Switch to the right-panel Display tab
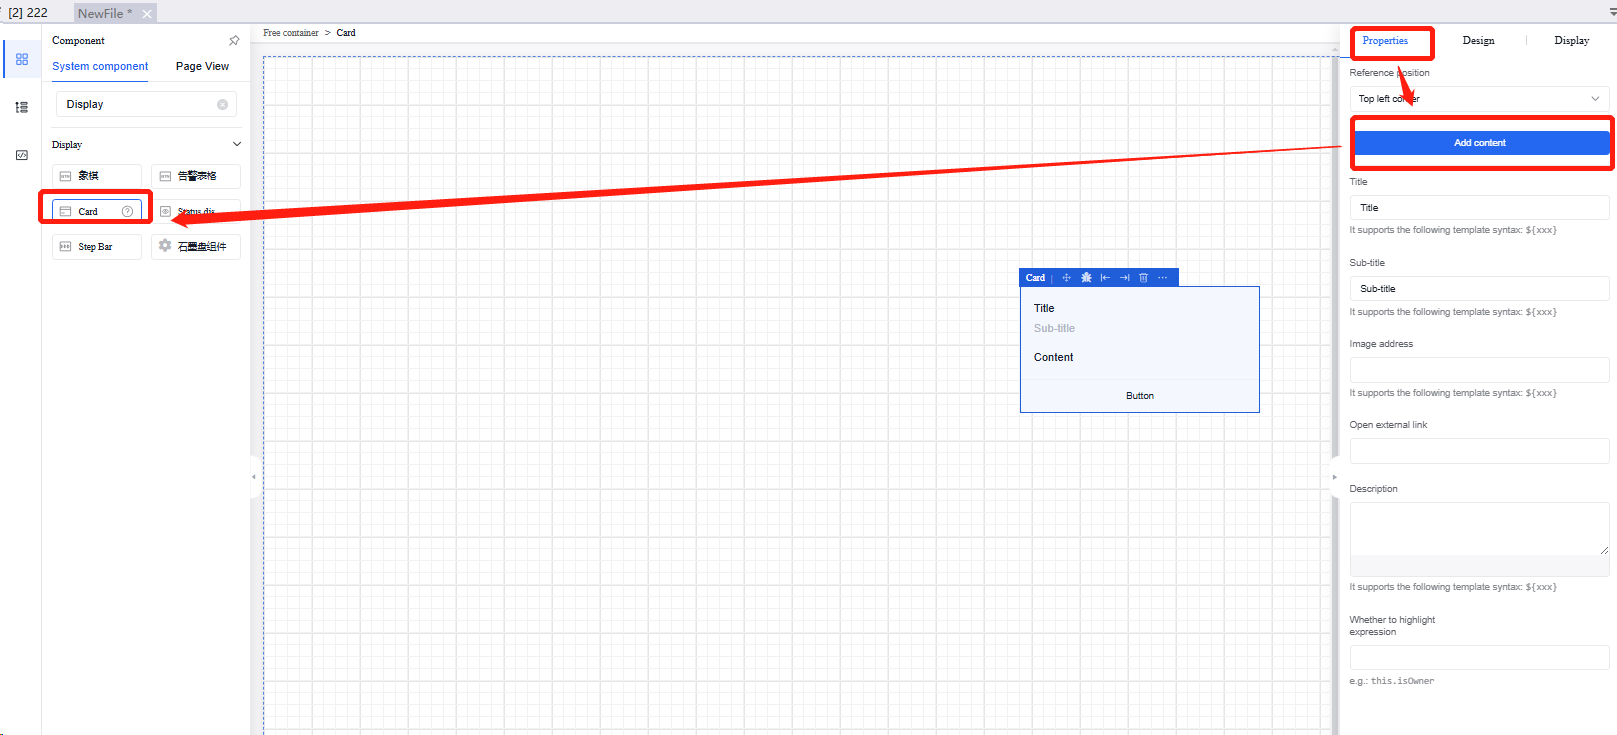Viewport: 1617px width, 735px height. tap(1571, 41)
